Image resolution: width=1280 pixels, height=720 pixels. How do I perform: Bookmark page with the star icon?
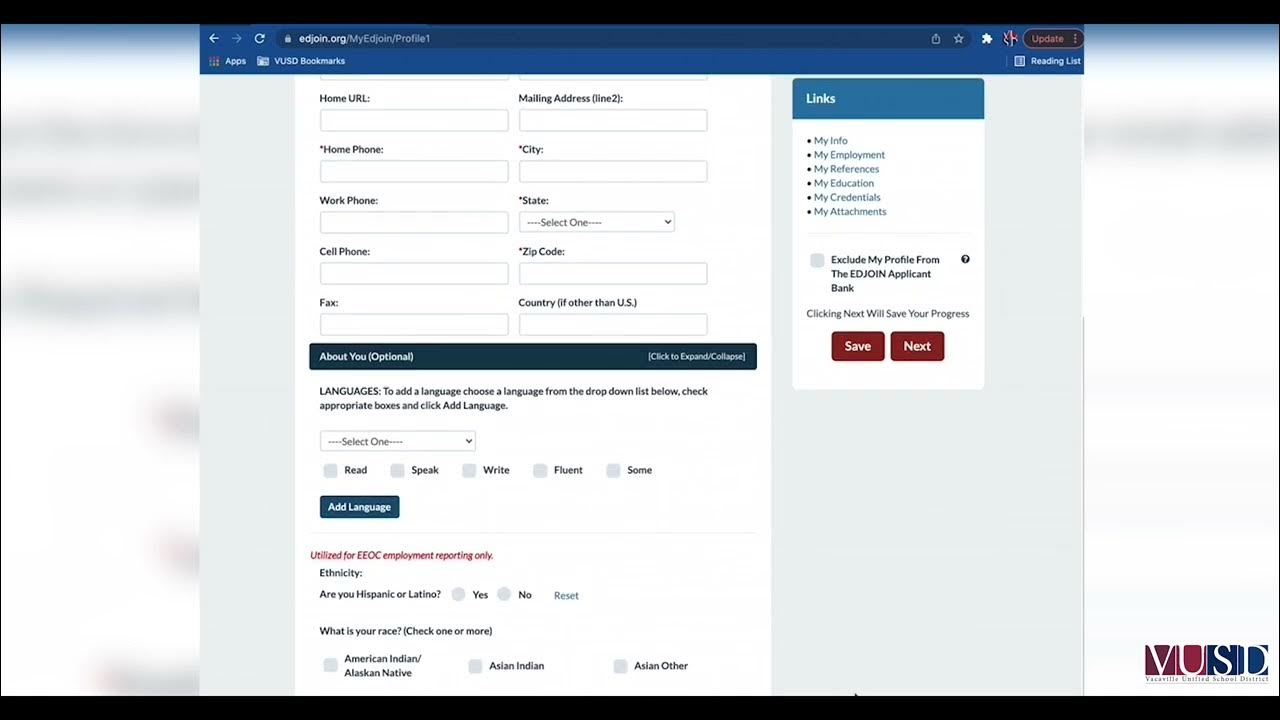(959, 39)
